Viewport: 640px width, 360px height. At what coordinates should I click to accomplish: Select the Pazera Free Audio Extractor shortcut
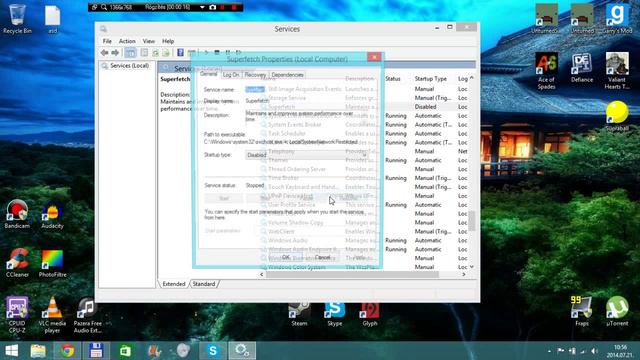[x=87, y=315]
